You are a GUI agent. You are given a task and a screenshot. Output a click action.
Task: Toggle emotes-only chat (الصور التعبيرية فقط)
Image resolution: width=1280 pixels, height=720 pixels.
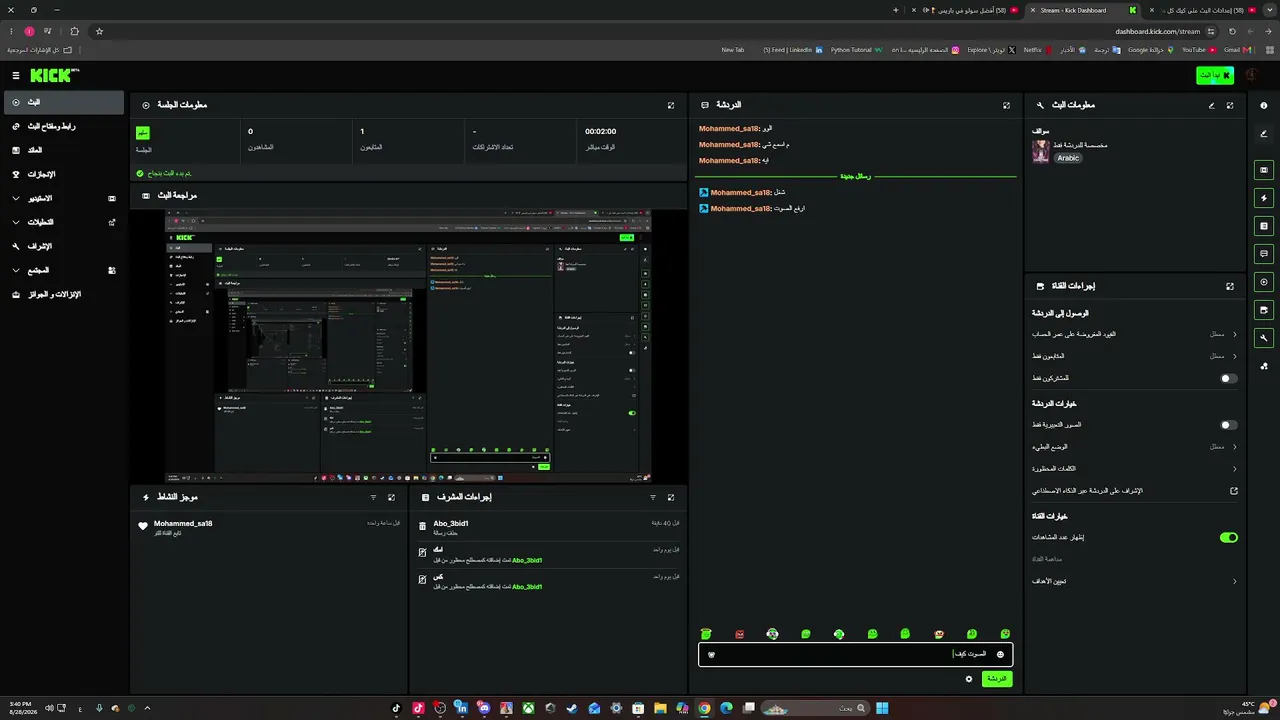pyautogui.click(x=1229, y=425)
